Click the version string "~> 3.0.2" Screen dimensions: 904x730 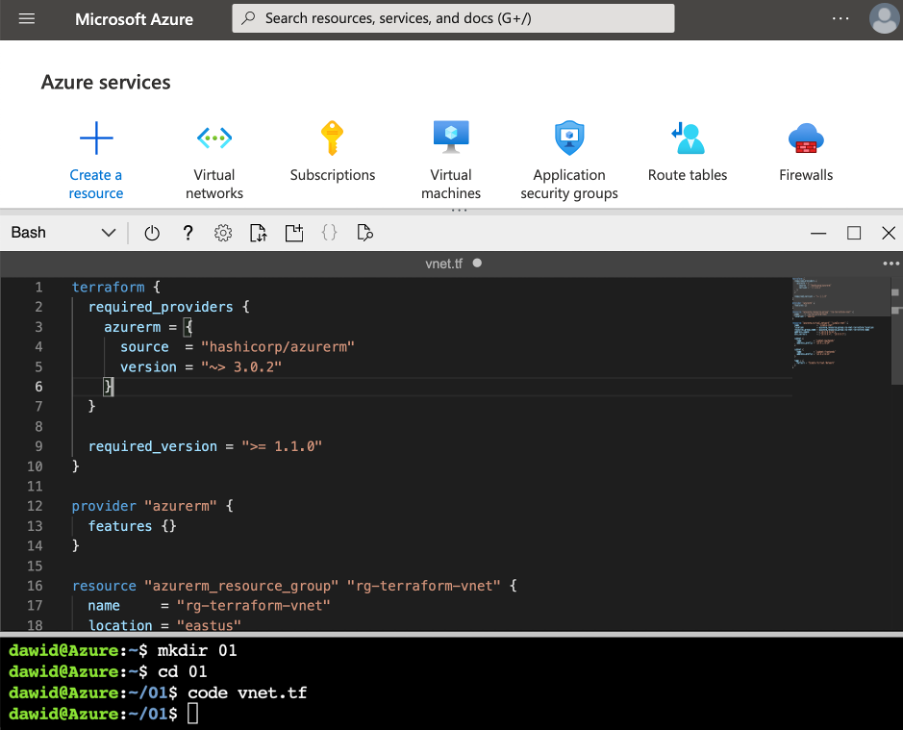click(x=241, y=367)
